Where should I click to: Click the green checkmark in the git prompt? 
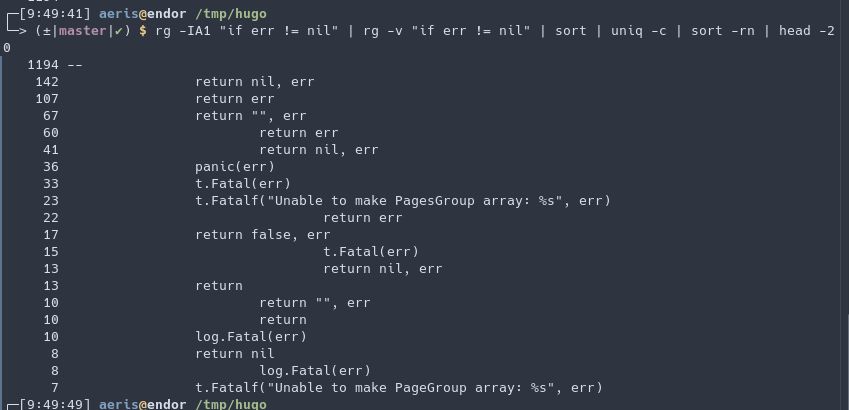[x=118, y=31]
